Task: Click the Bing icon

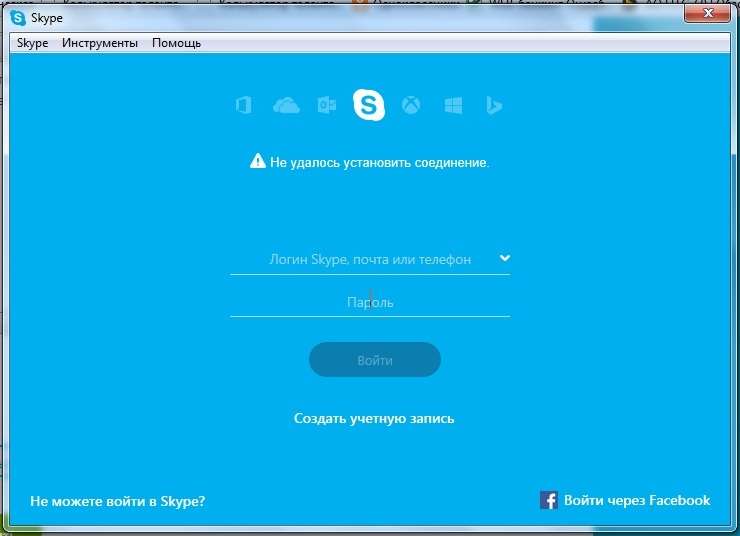Action: [x=494, y=105]
